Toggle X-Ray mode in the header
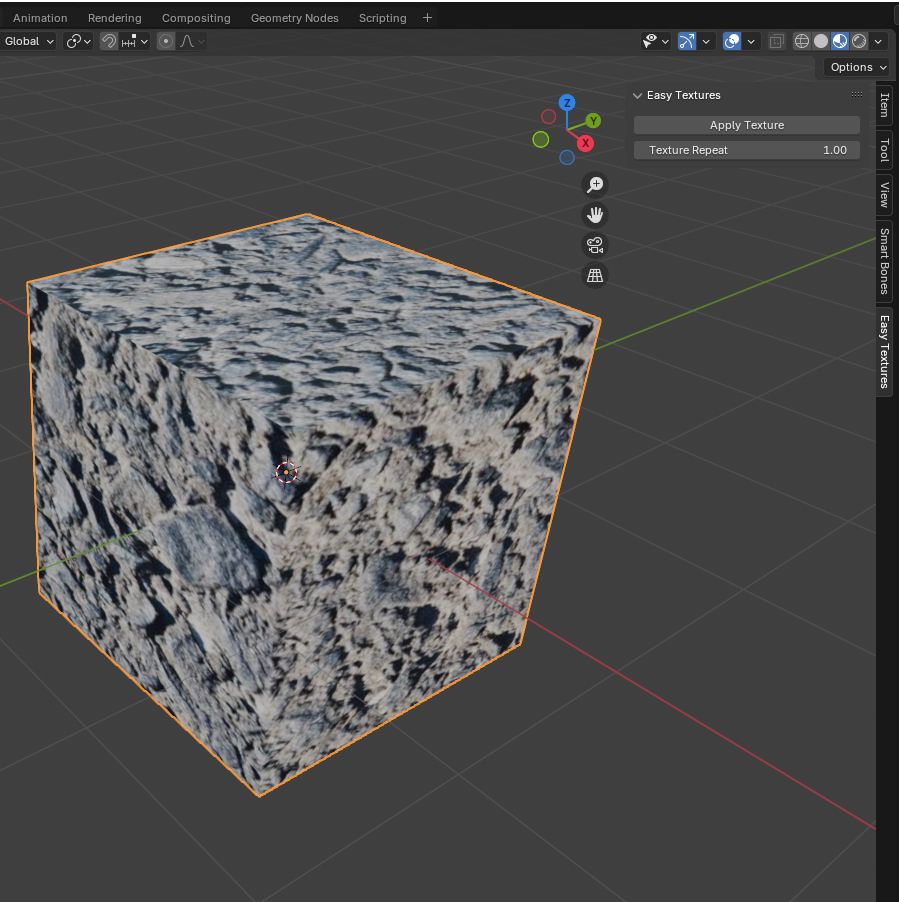 tap(775, 41)
